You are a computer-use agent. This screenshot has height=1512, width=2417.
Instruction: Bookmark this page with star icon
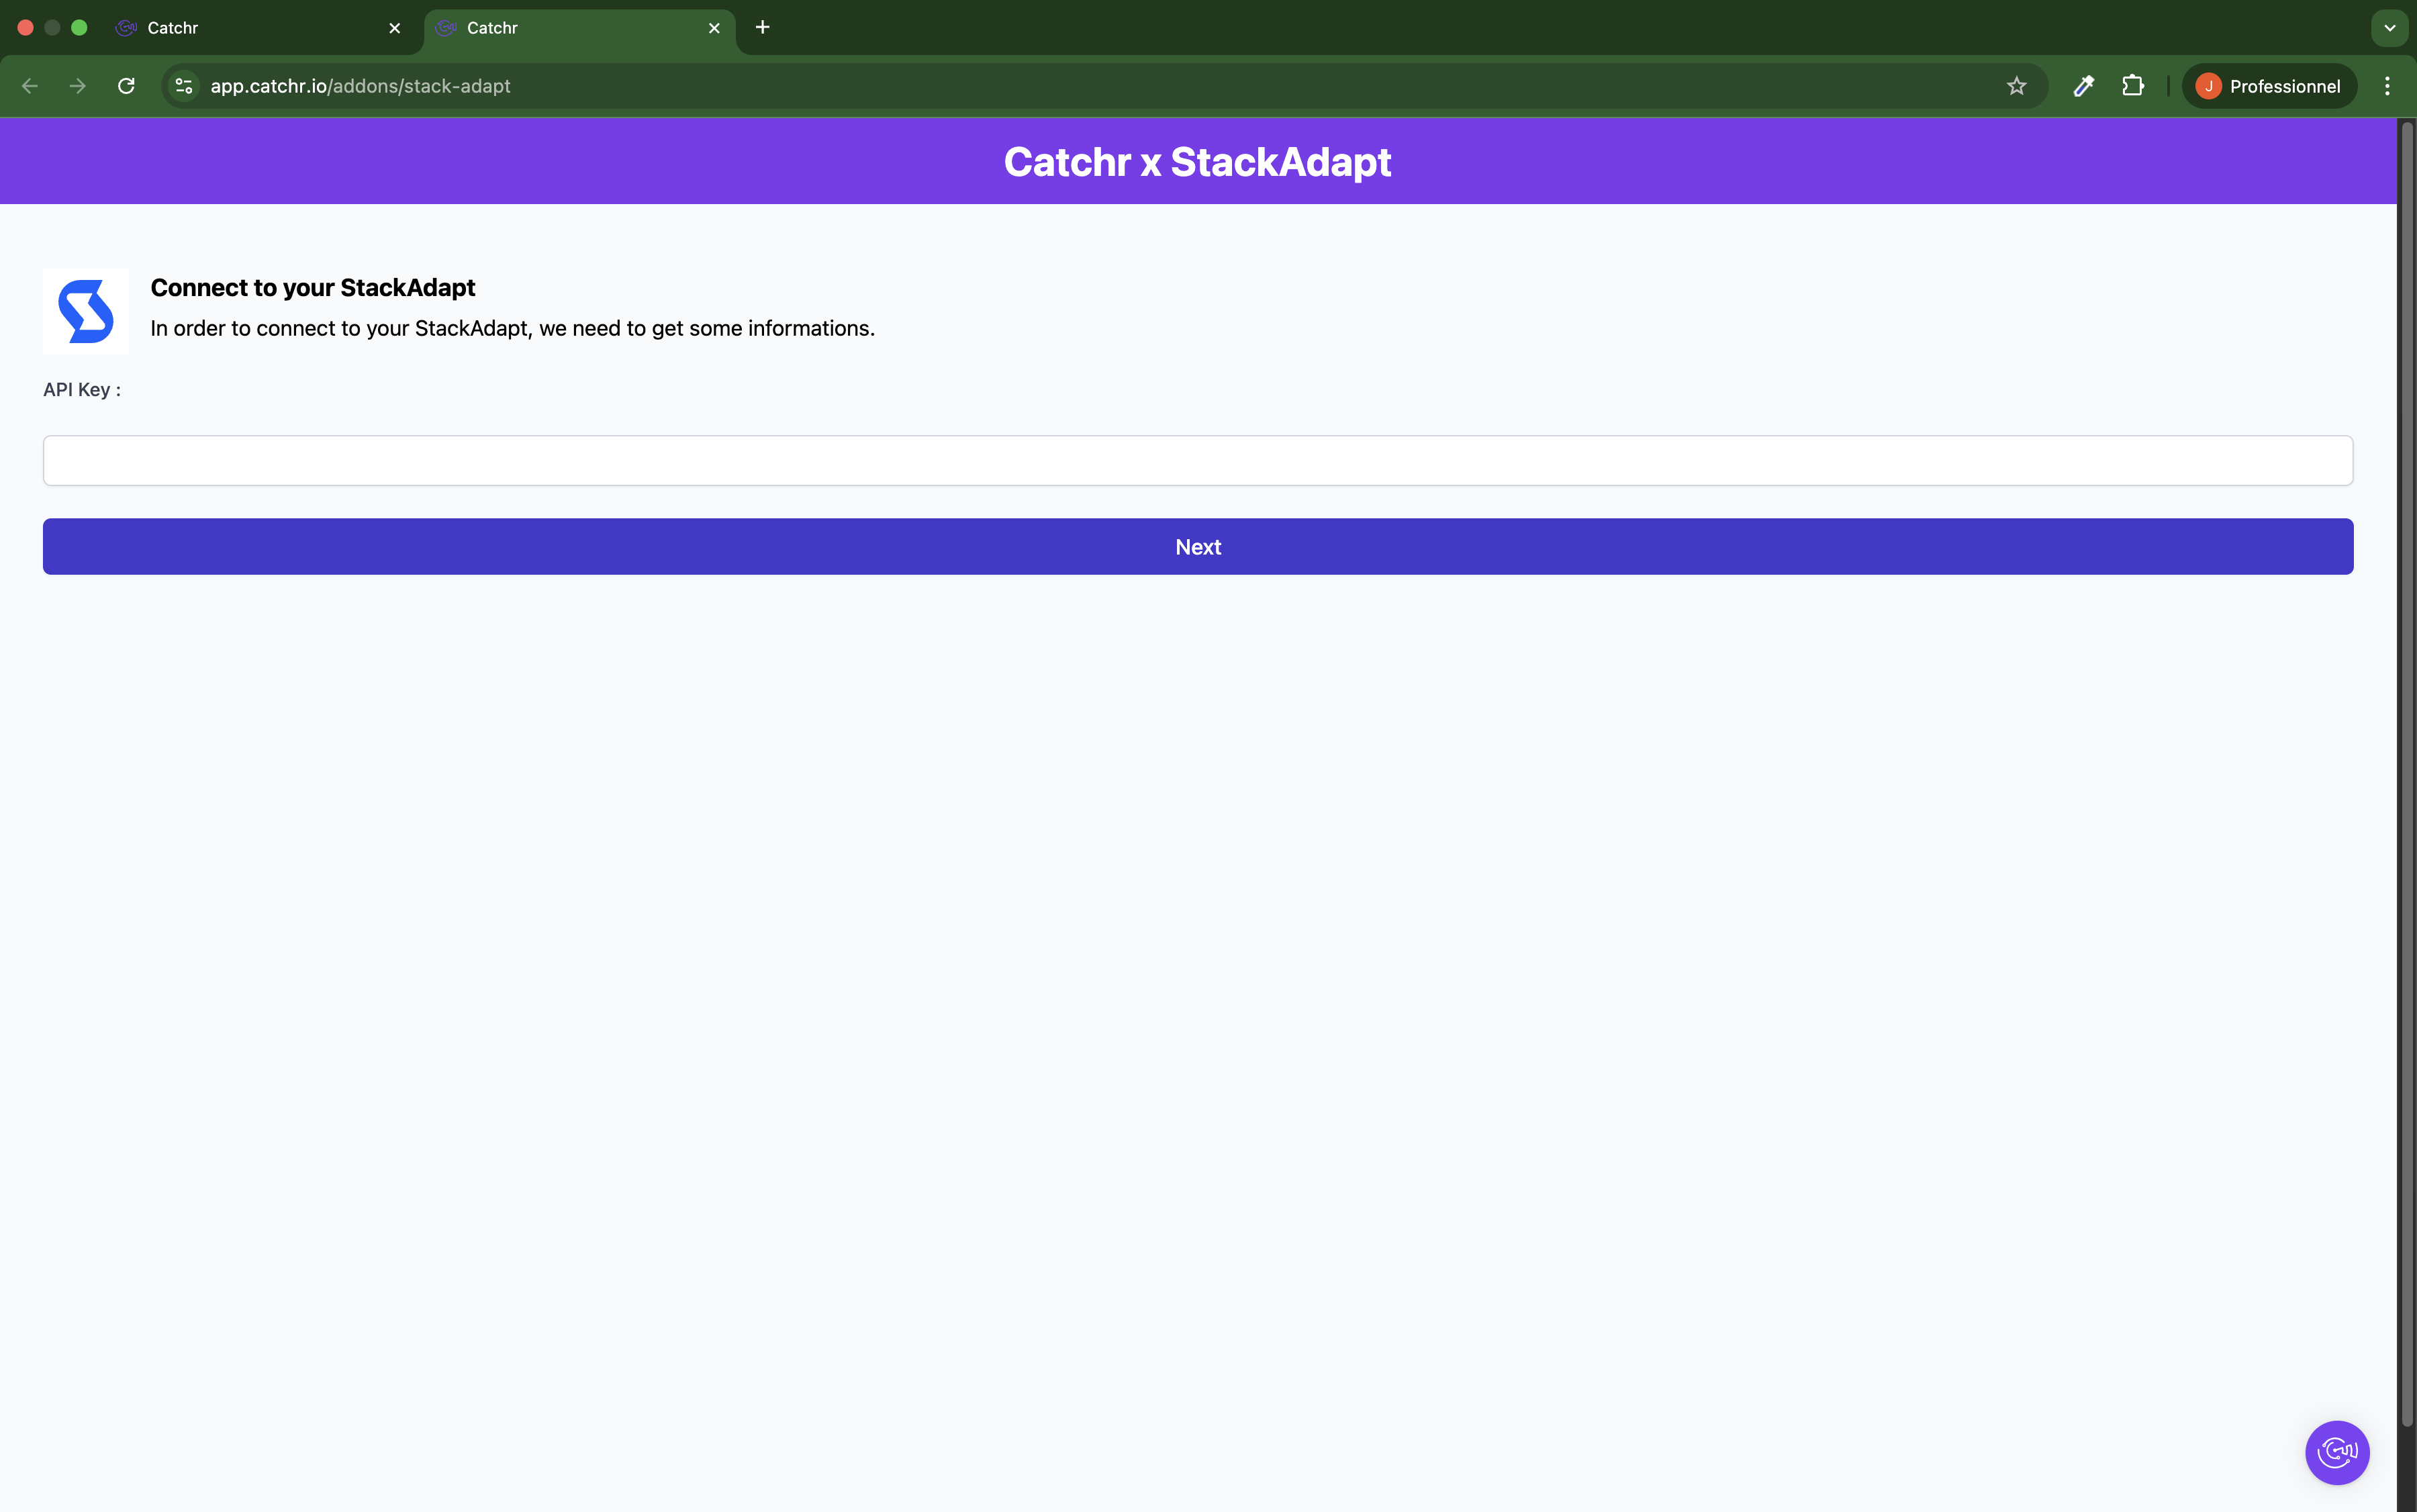point(2016,86)
